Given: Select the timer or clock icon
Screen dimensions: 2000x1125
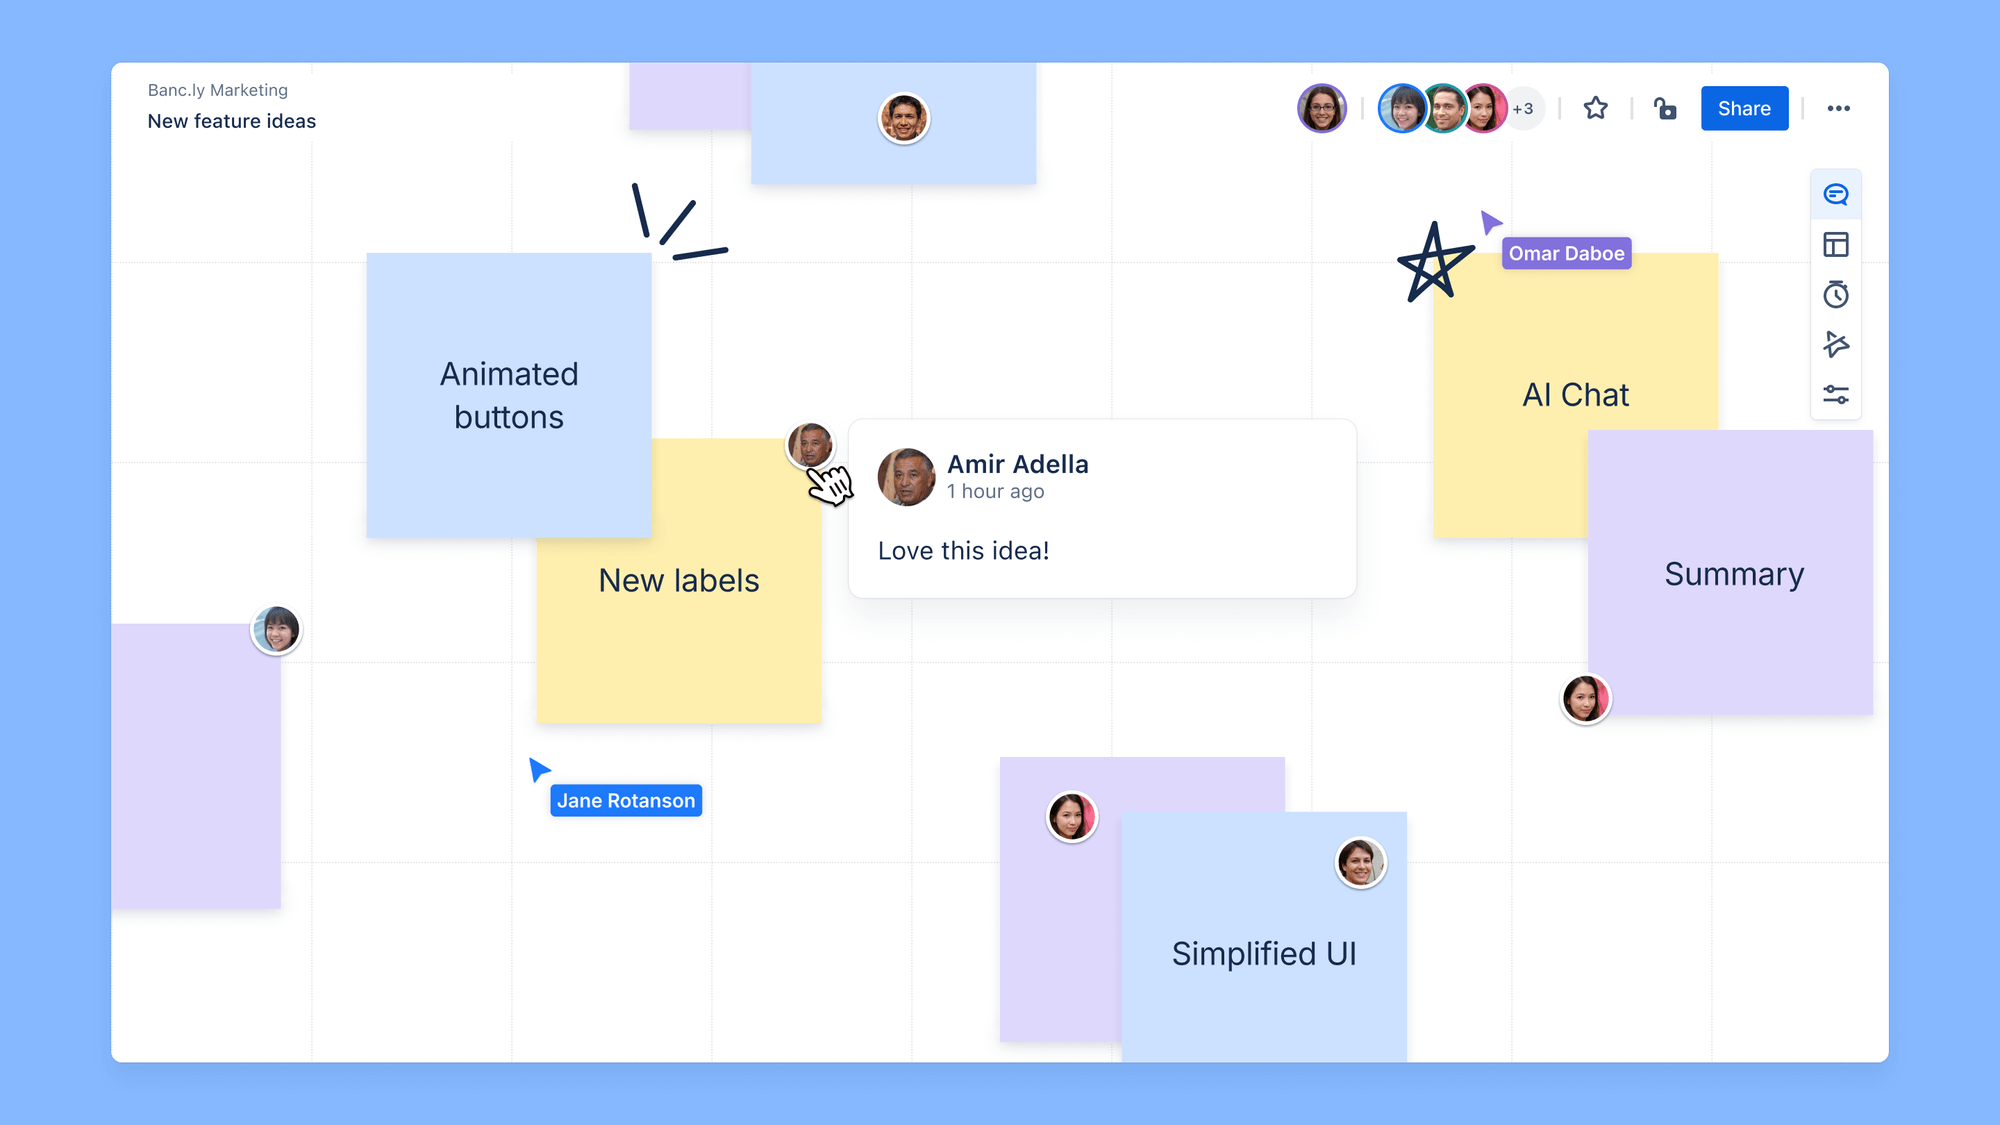Looking at the screenshot, I should coord(1837,294).
